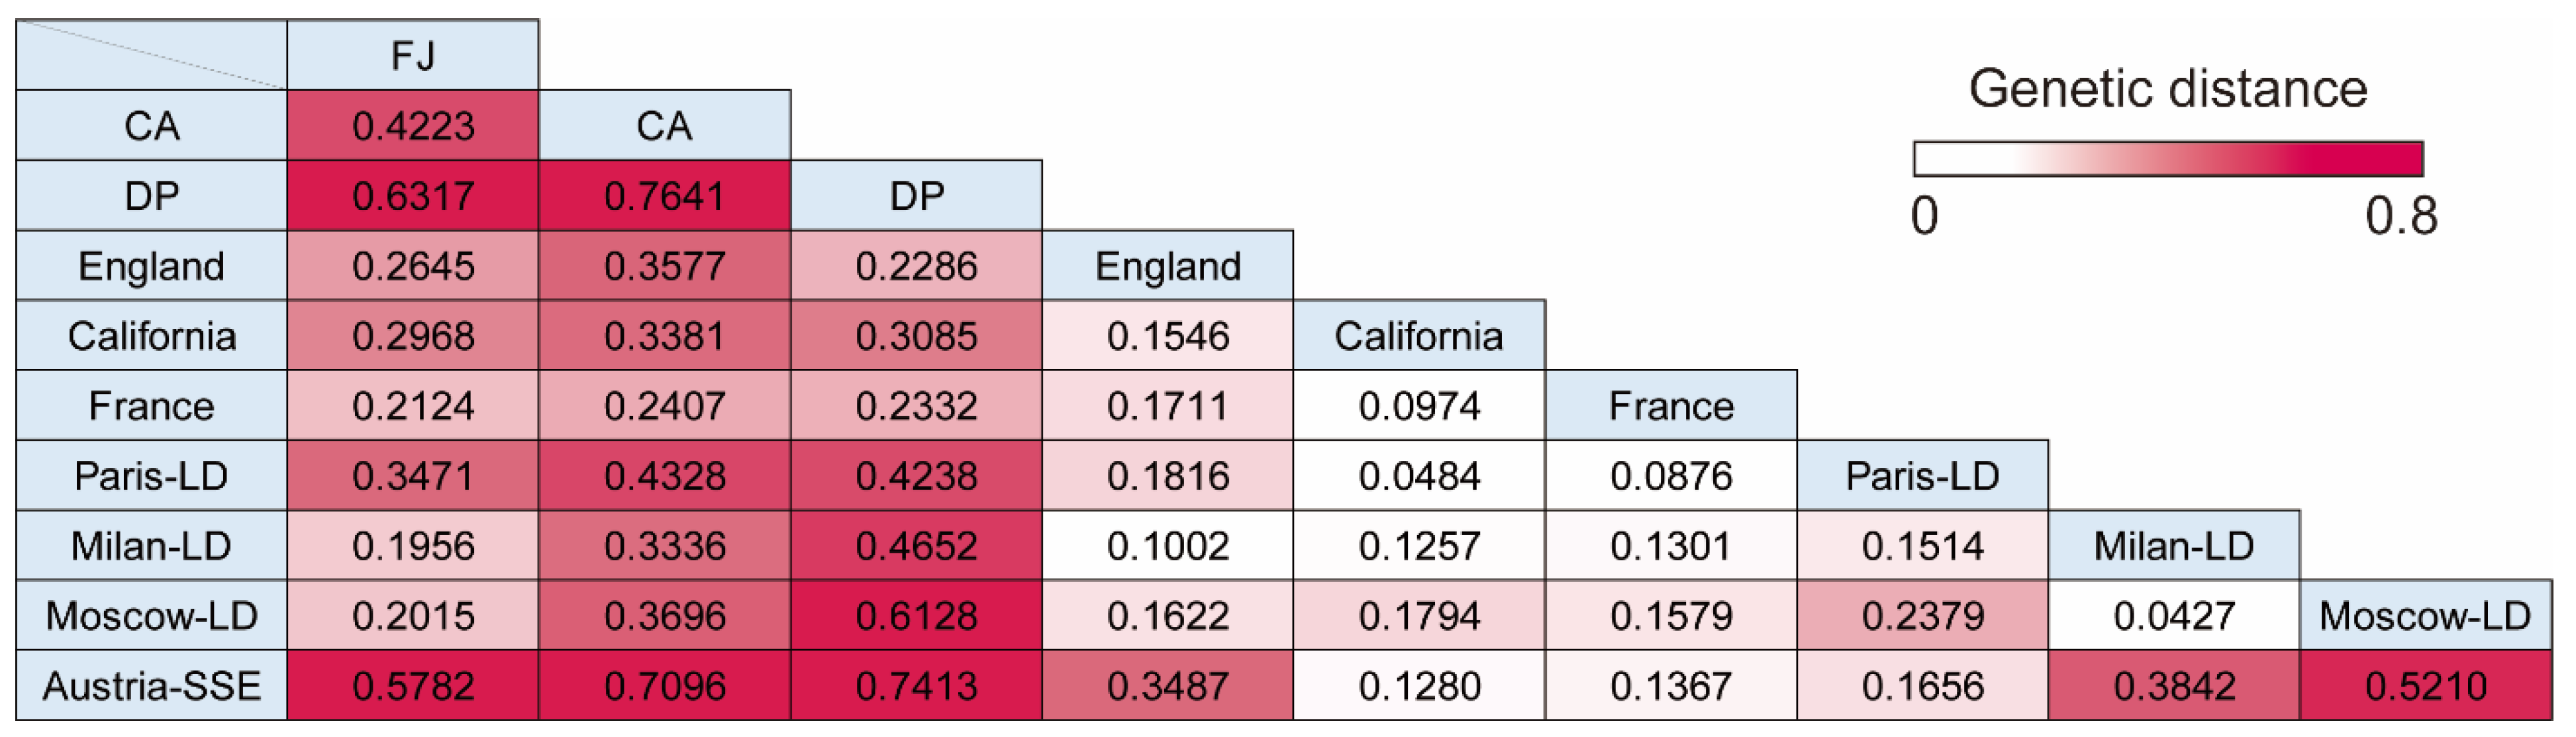
Task: Select the California diagonal column header
Action: (x=1419, y=336)
